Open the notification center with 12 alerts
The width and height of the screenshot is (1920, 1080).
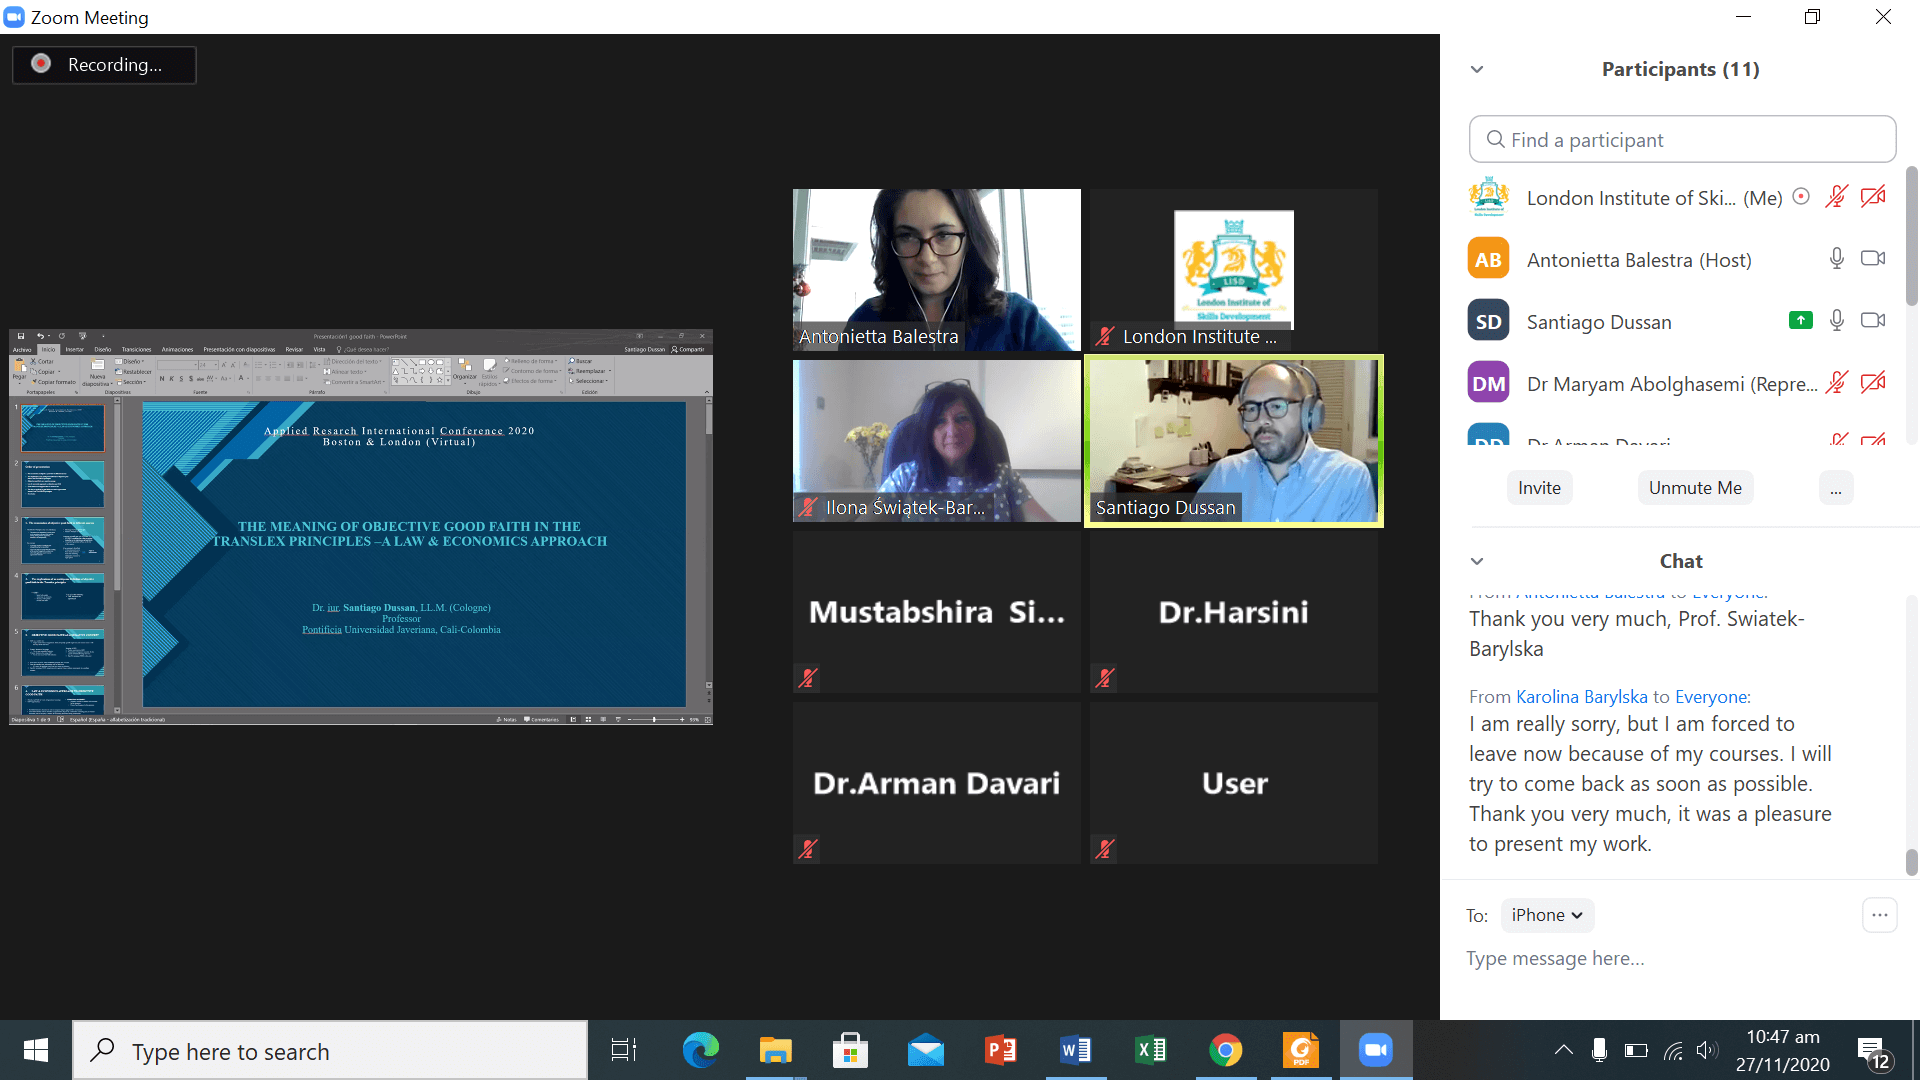[x=1874, y=1052]
